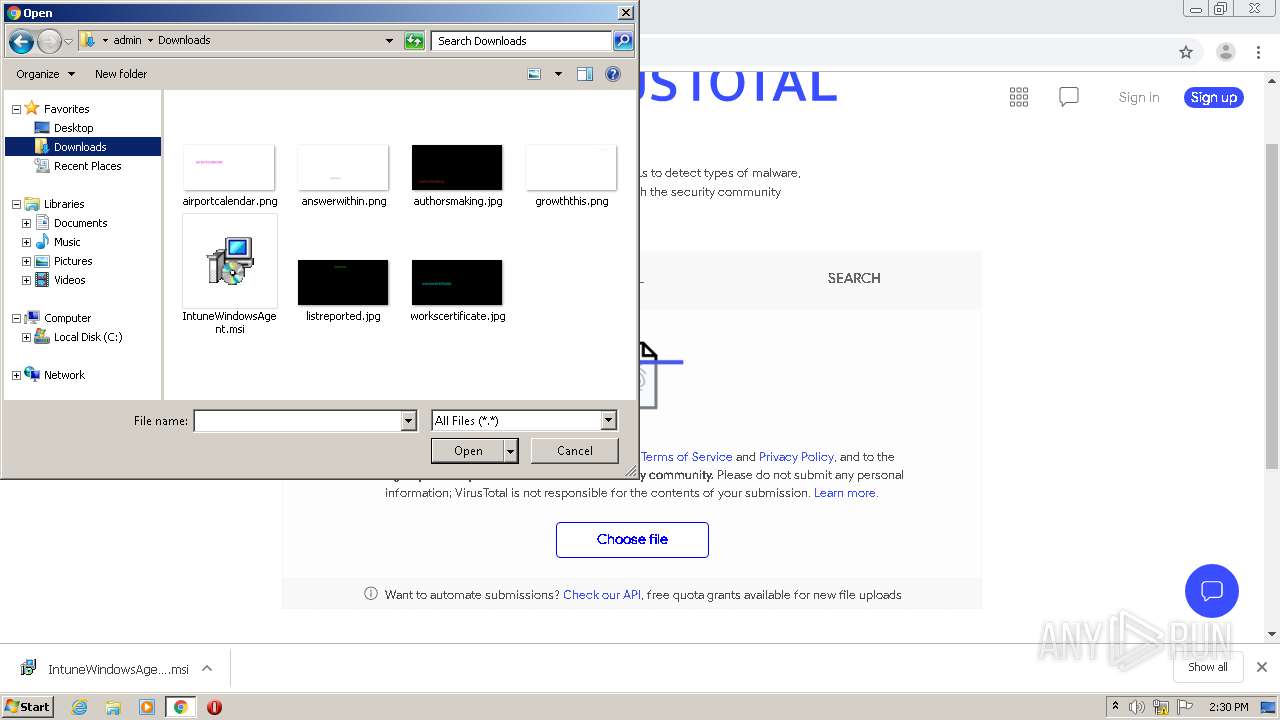
Task: Select growththis.png file
Action: 571,176
